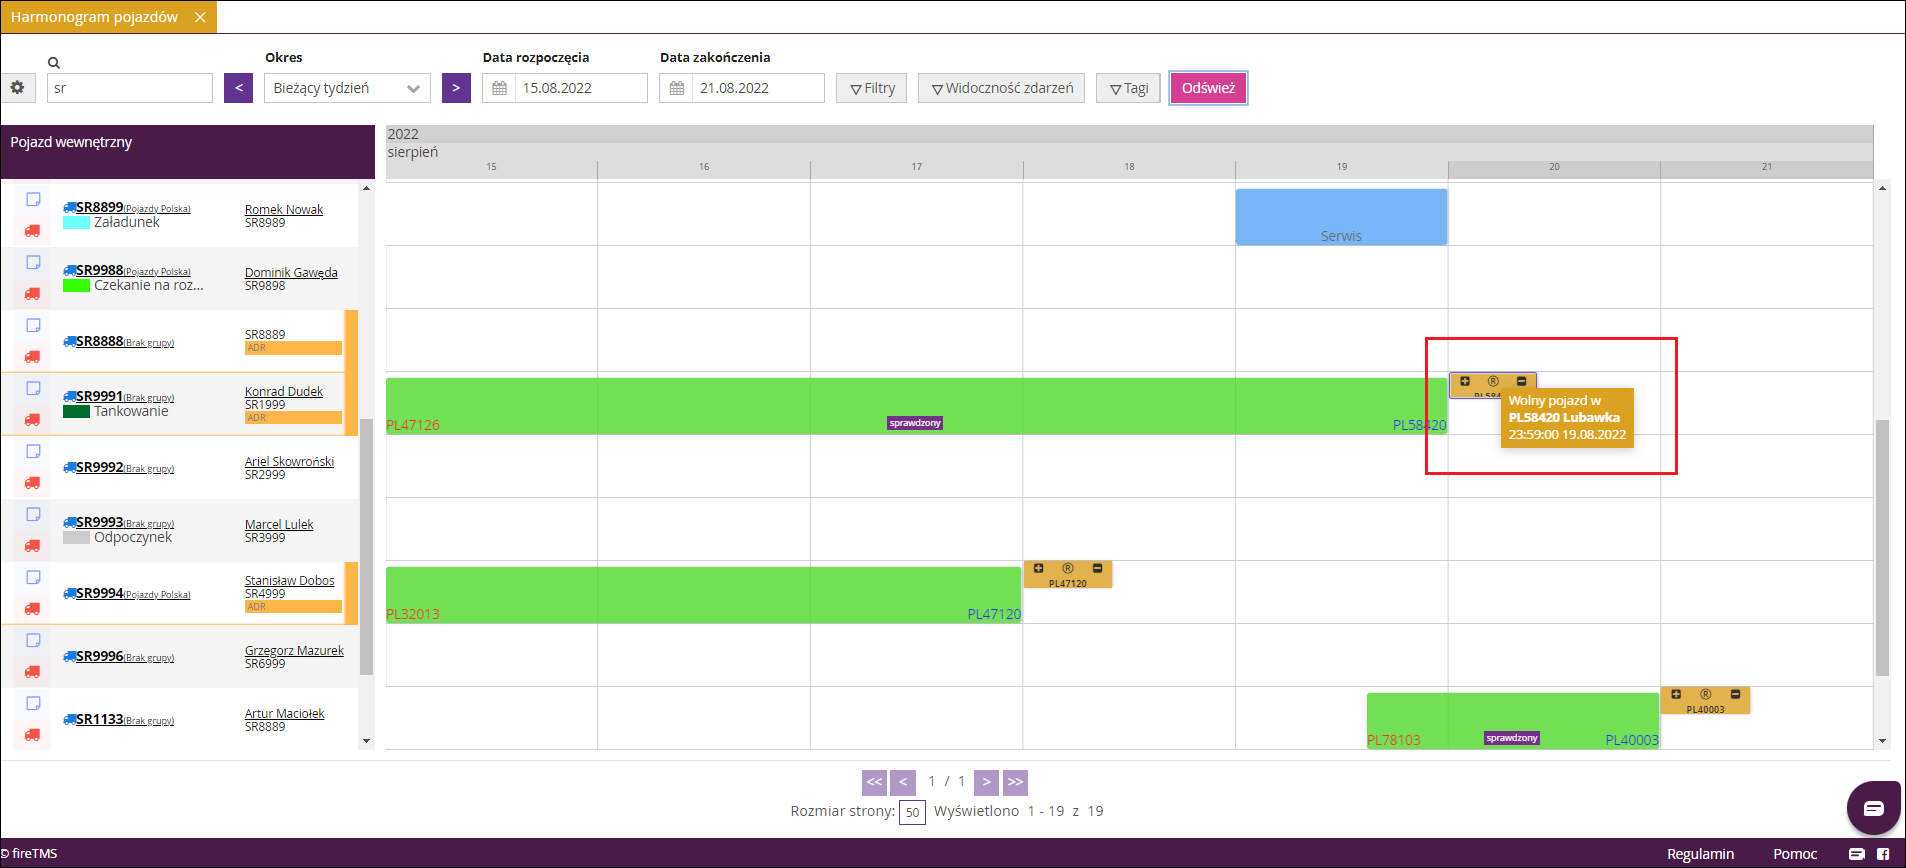Go to previous results page
This screenshot has height=868, width=1906.
903,782
